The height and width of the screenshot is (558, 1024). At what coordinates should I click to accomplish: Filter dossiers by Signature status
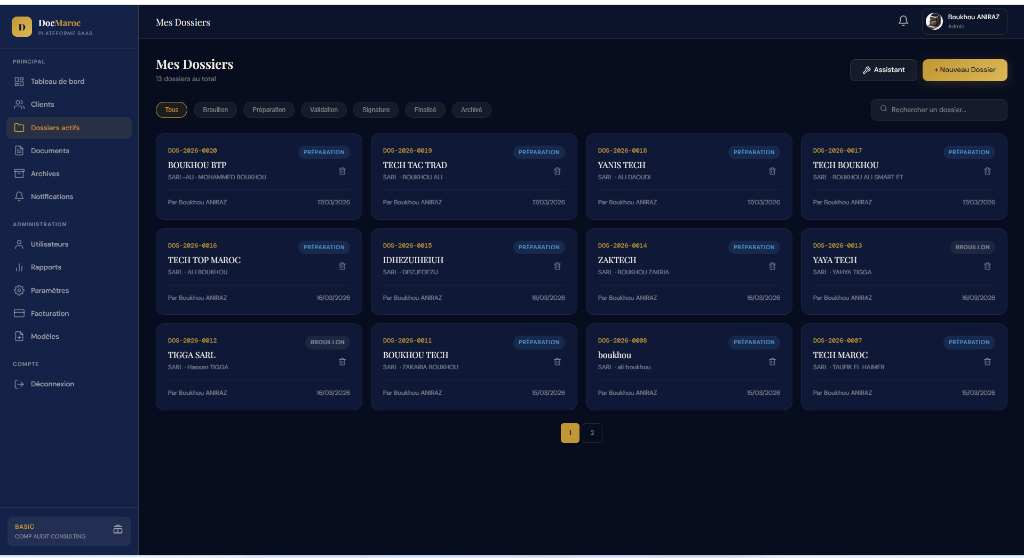[376, 110]
